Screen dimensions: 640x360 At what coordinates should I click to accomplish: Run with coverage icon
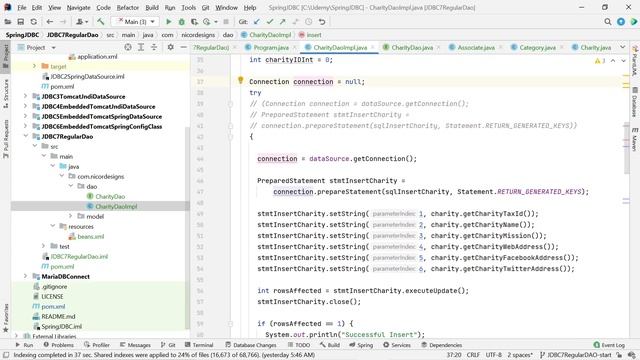(x=194, y=22)
